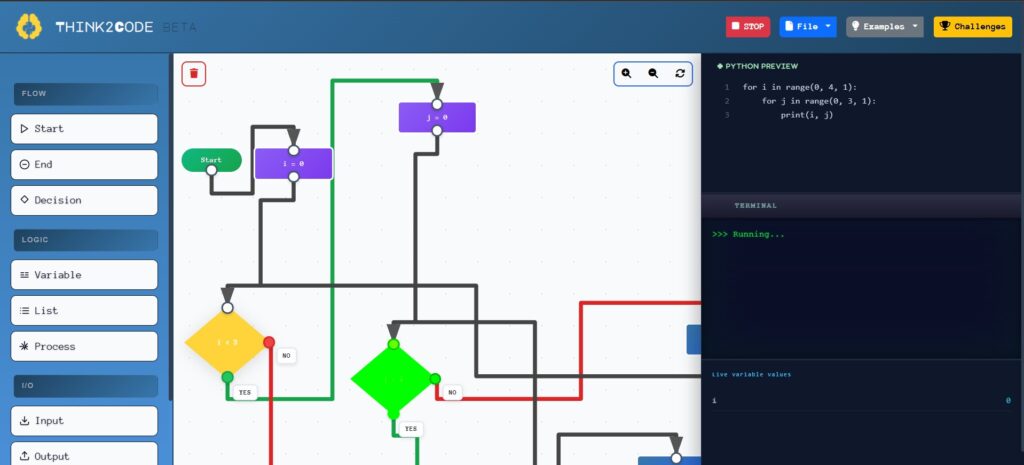Click the THINK2CODE title text

104,27
